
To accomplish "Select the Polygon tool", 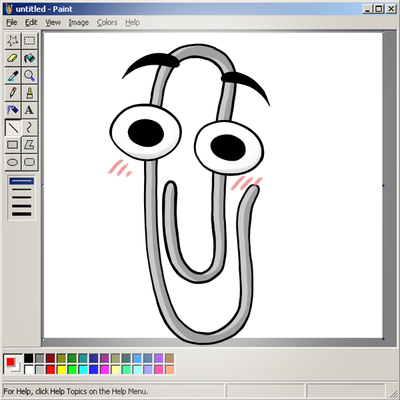I will point(30,145).
